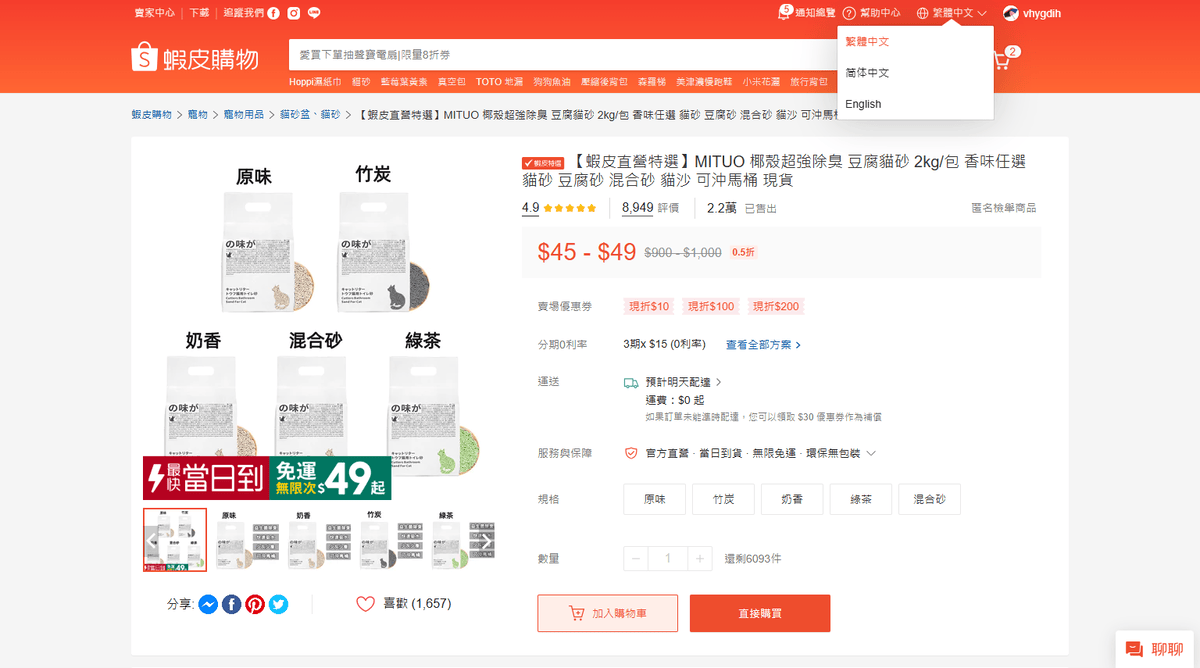The width and height of the screenshot is (1200, 668).
Task: Increase quantity with the plus button
Action: [x=701, y=559]
